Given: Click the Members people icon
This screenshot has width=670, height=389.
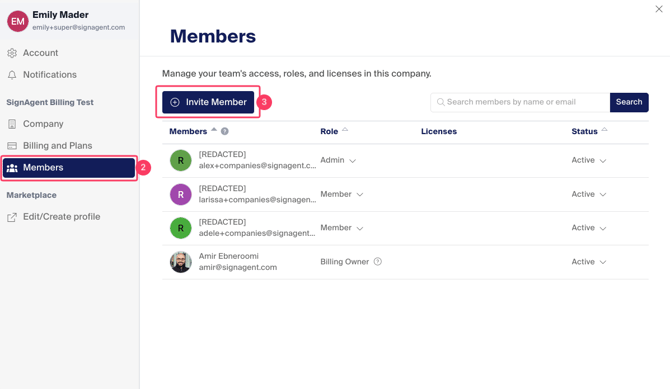Looking at the screenshot, I should (x=12, y=168).
